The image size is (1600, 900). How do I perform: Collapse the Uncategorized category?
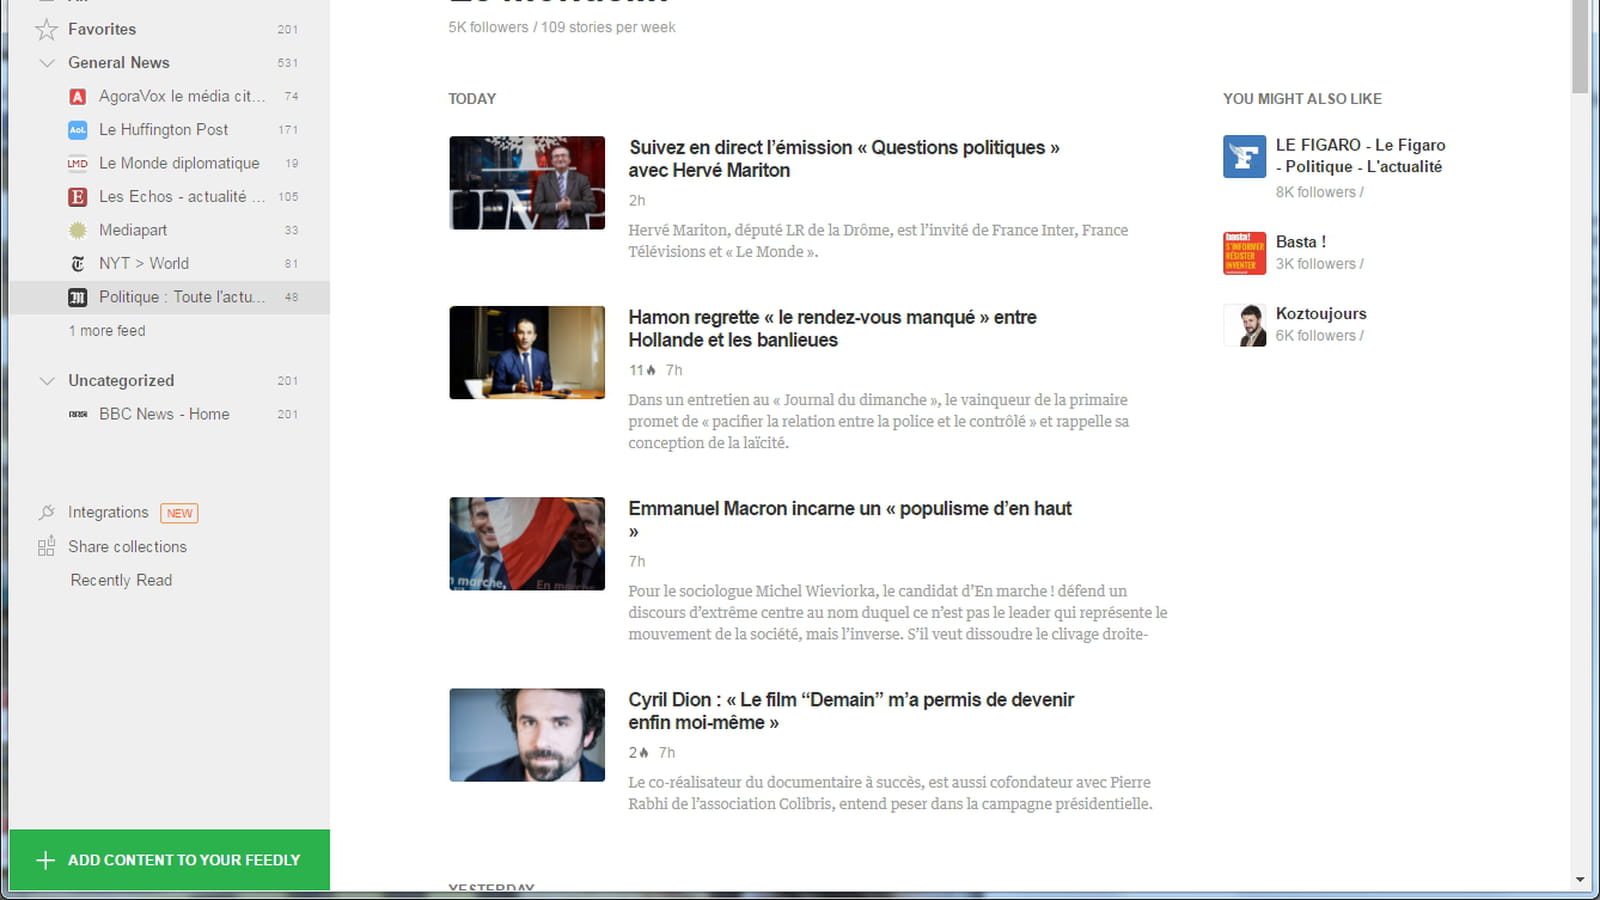pyautogui.click(x=46, y=381)
